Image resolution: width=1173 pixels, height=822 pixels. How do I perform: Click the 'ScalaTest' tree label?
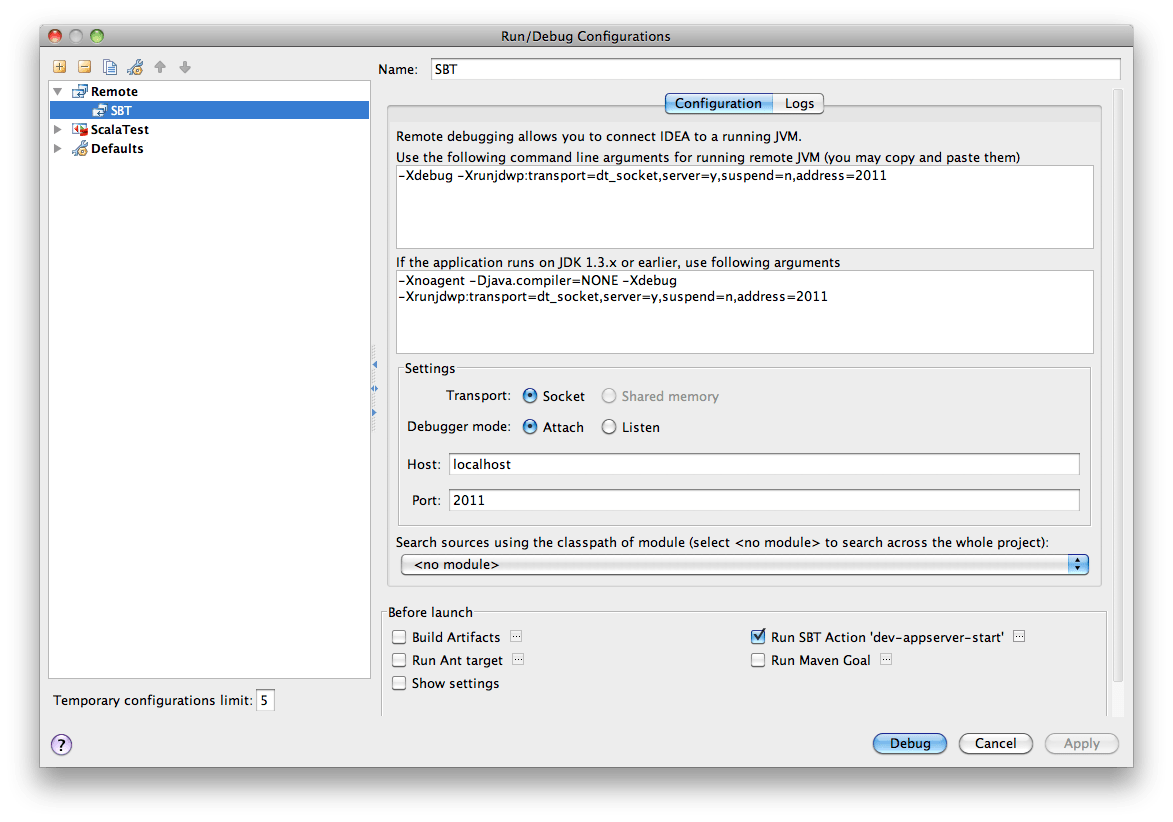pos(120,129)
